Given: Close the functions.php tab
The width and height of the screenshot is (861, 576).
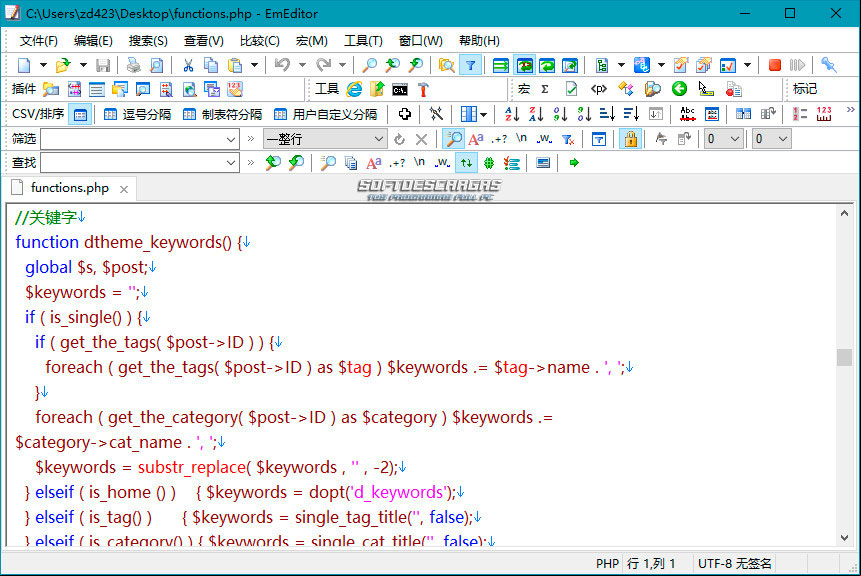Looking at the screenshot, I should [124, 189].
